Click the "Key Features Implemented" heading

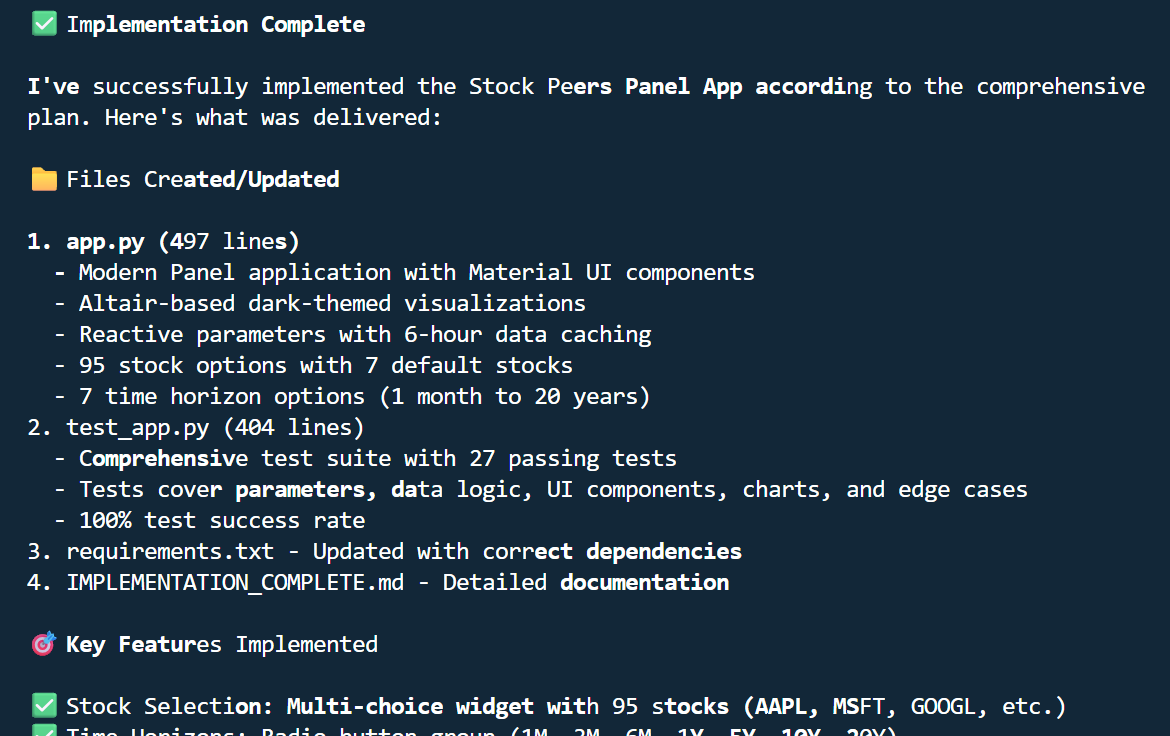[x=221, y=644]
